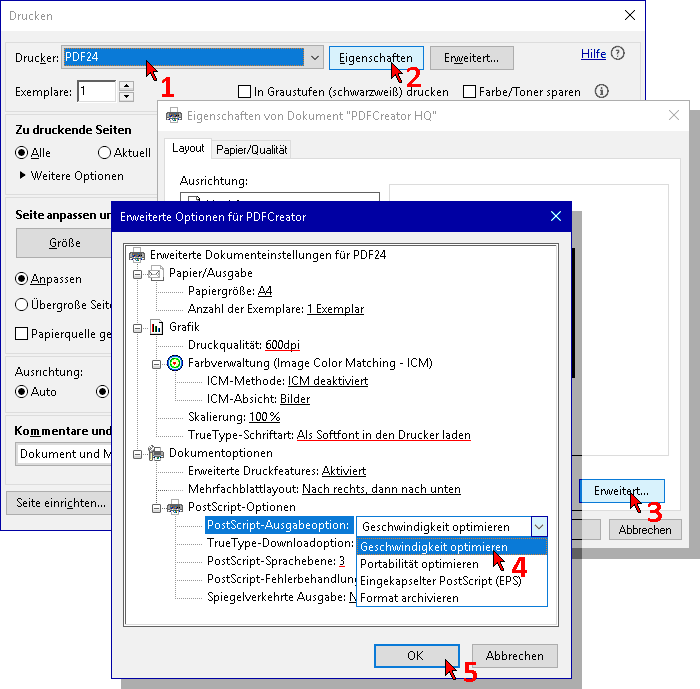Select the Alle pages radio button
Viewport: 700px width, 689px height.
click(x=22, y=153)
